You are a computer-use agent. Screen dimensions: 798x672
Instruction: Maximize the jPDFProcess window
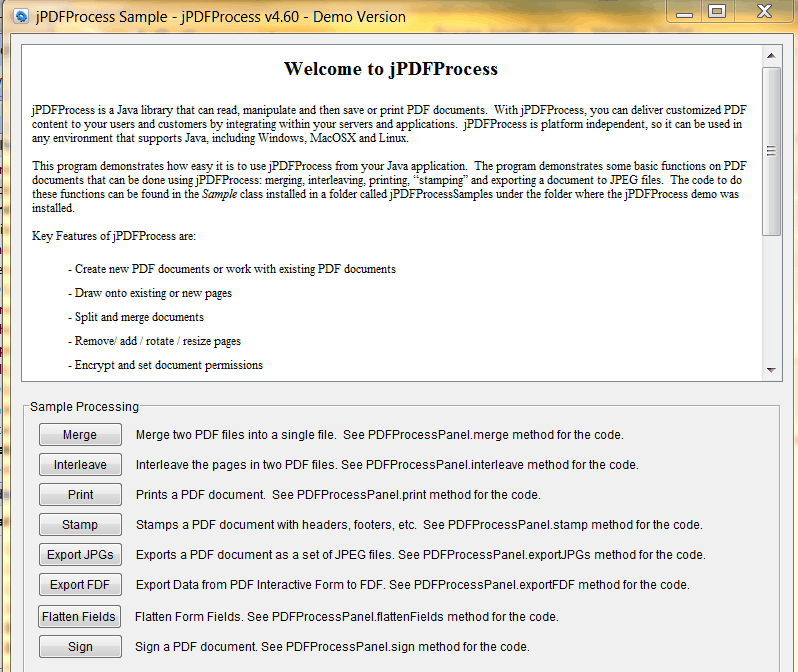point(717,11)
